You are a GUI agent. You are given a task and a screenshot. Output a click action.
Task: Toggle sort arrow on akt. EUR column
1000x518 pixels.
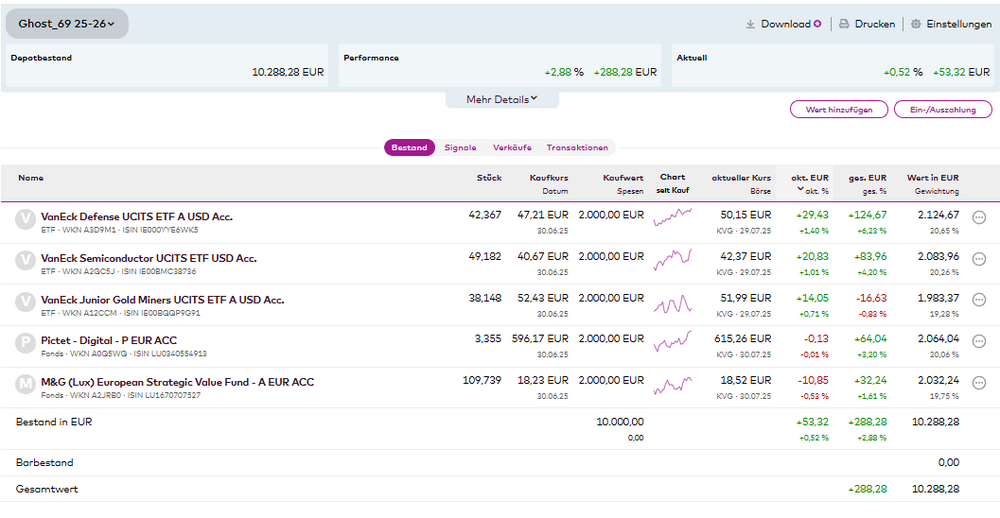click(799, 189)
